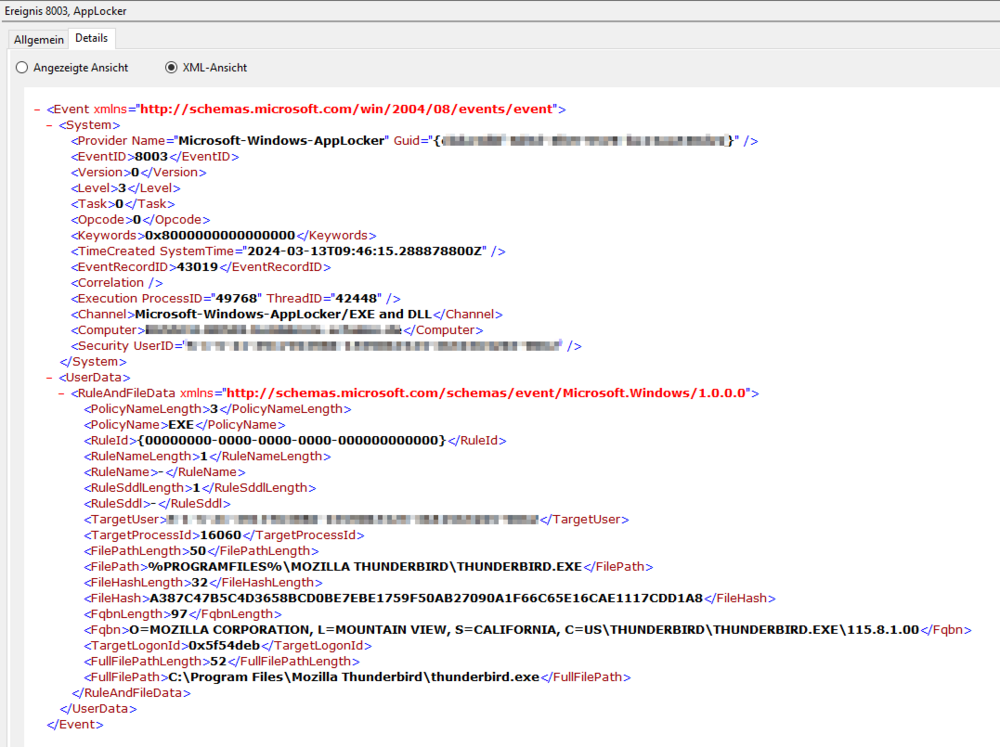
Task: Click the Event xmlns schema URL
Action: [x=348, y=109]
